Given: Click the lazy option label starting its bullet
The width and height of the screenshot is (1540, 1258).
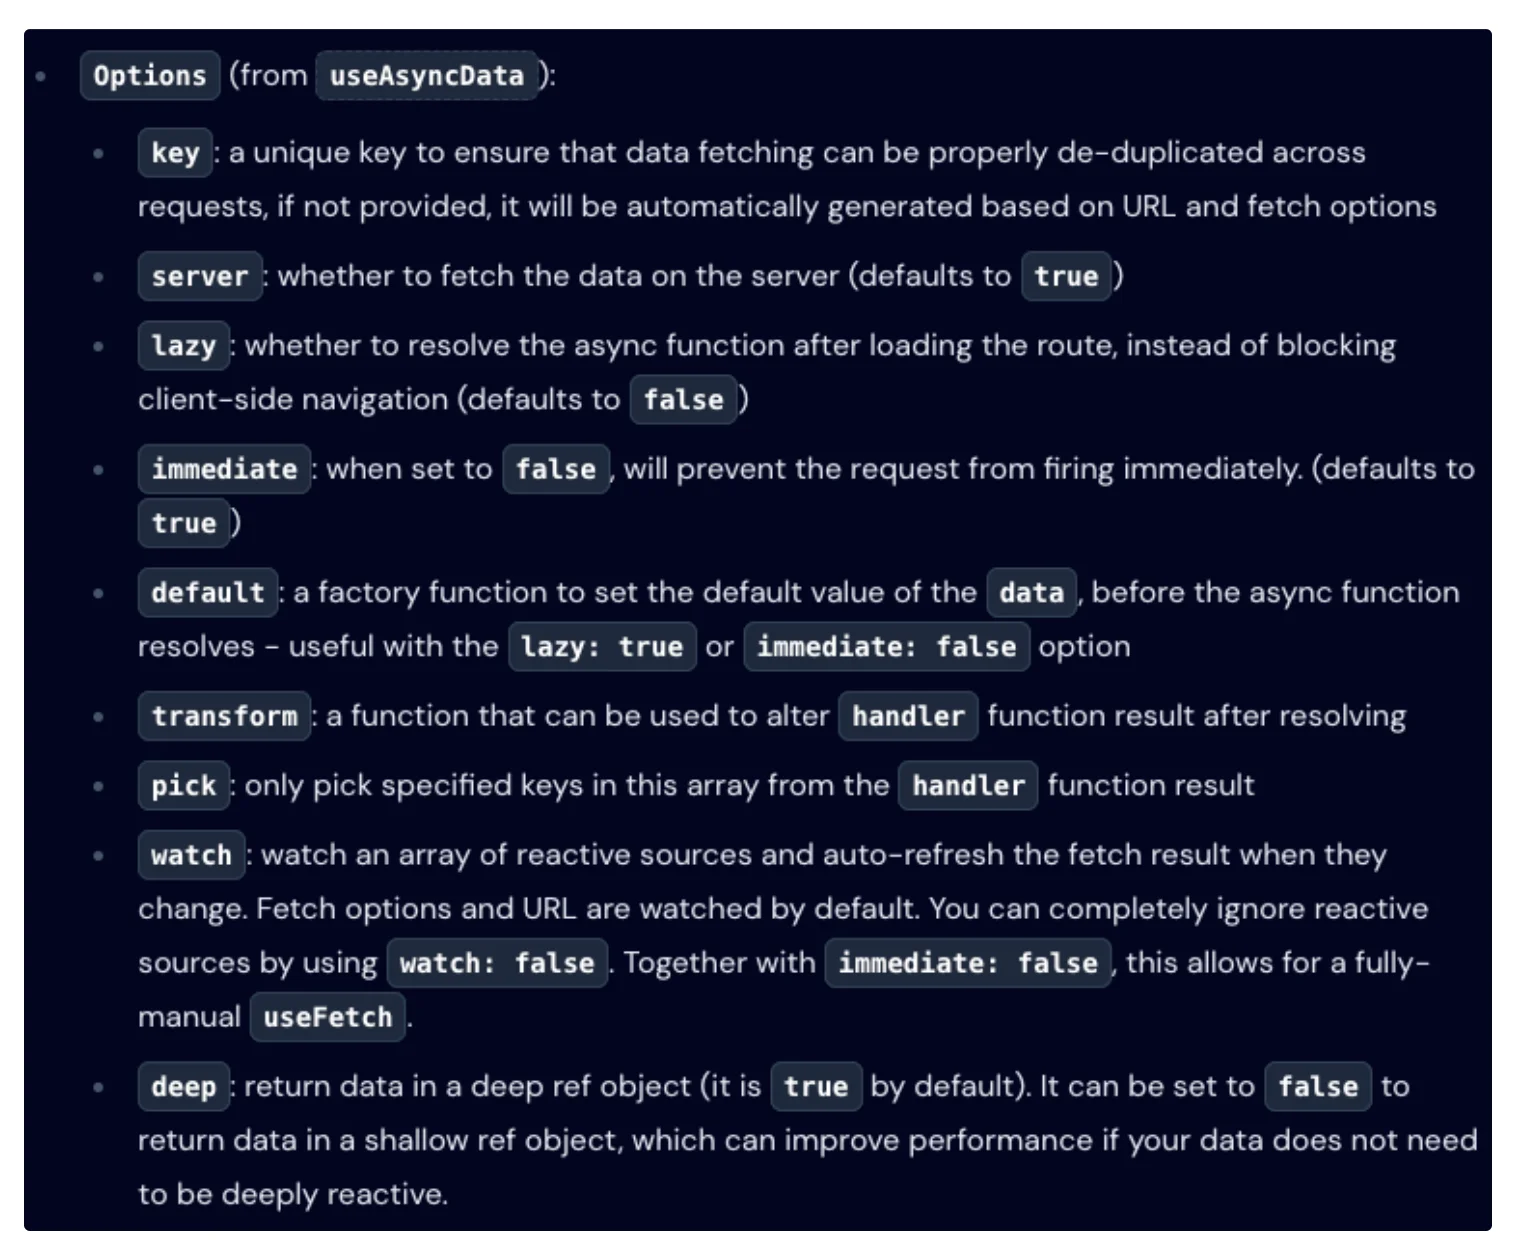Looking at the screenshot, I should (x=184, y=346).
